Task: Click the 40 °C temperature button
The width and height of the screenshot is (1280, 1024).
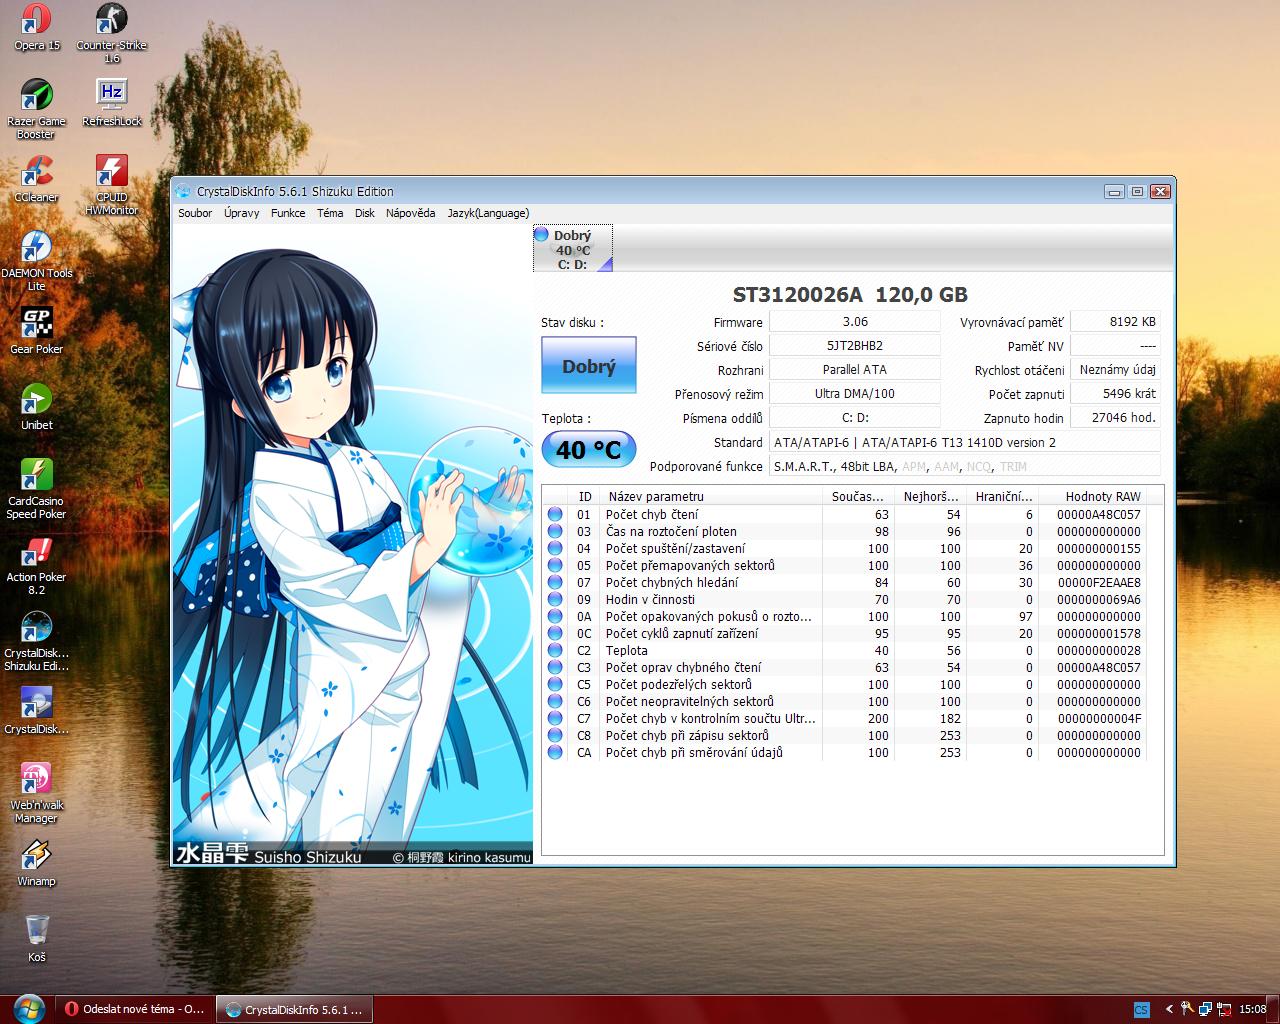Action: 588,450
